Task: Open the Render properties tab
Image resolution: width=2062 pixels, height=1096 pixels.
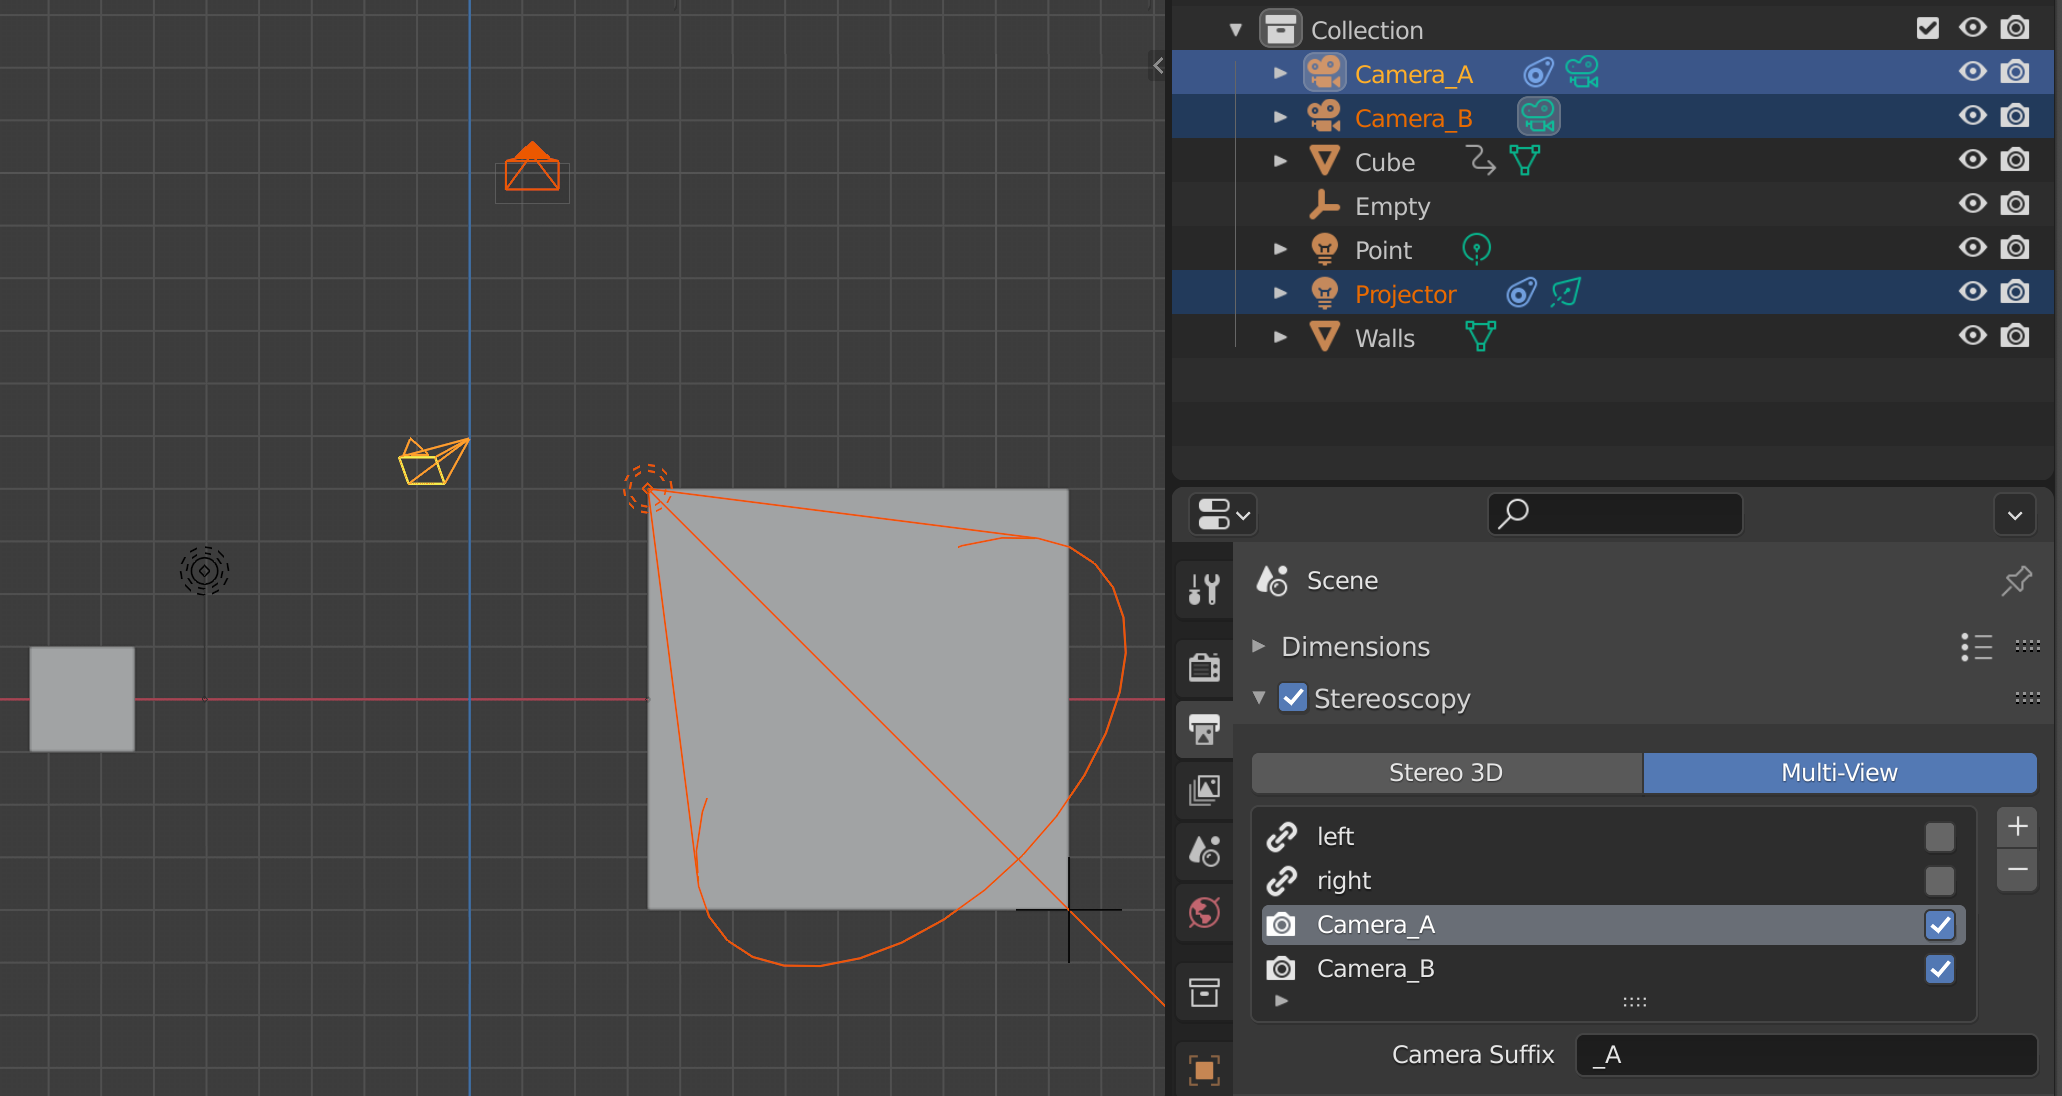Action: 1204,666
